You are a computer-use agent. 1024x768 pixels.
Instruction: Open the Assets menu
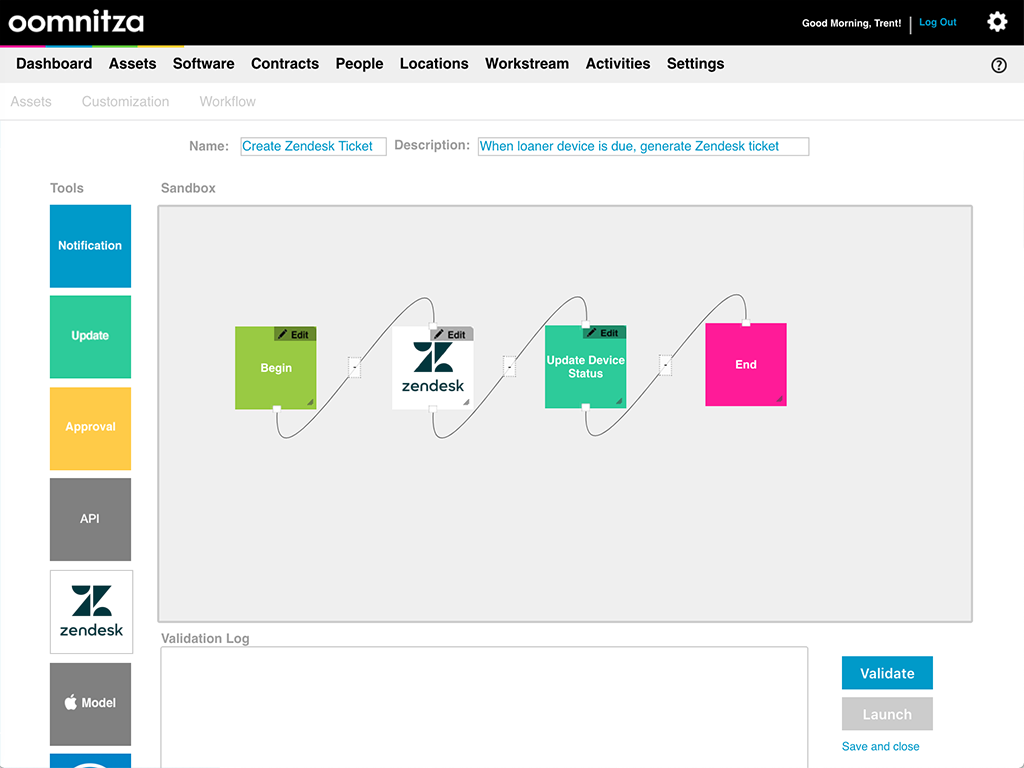(x=132, y=64)
